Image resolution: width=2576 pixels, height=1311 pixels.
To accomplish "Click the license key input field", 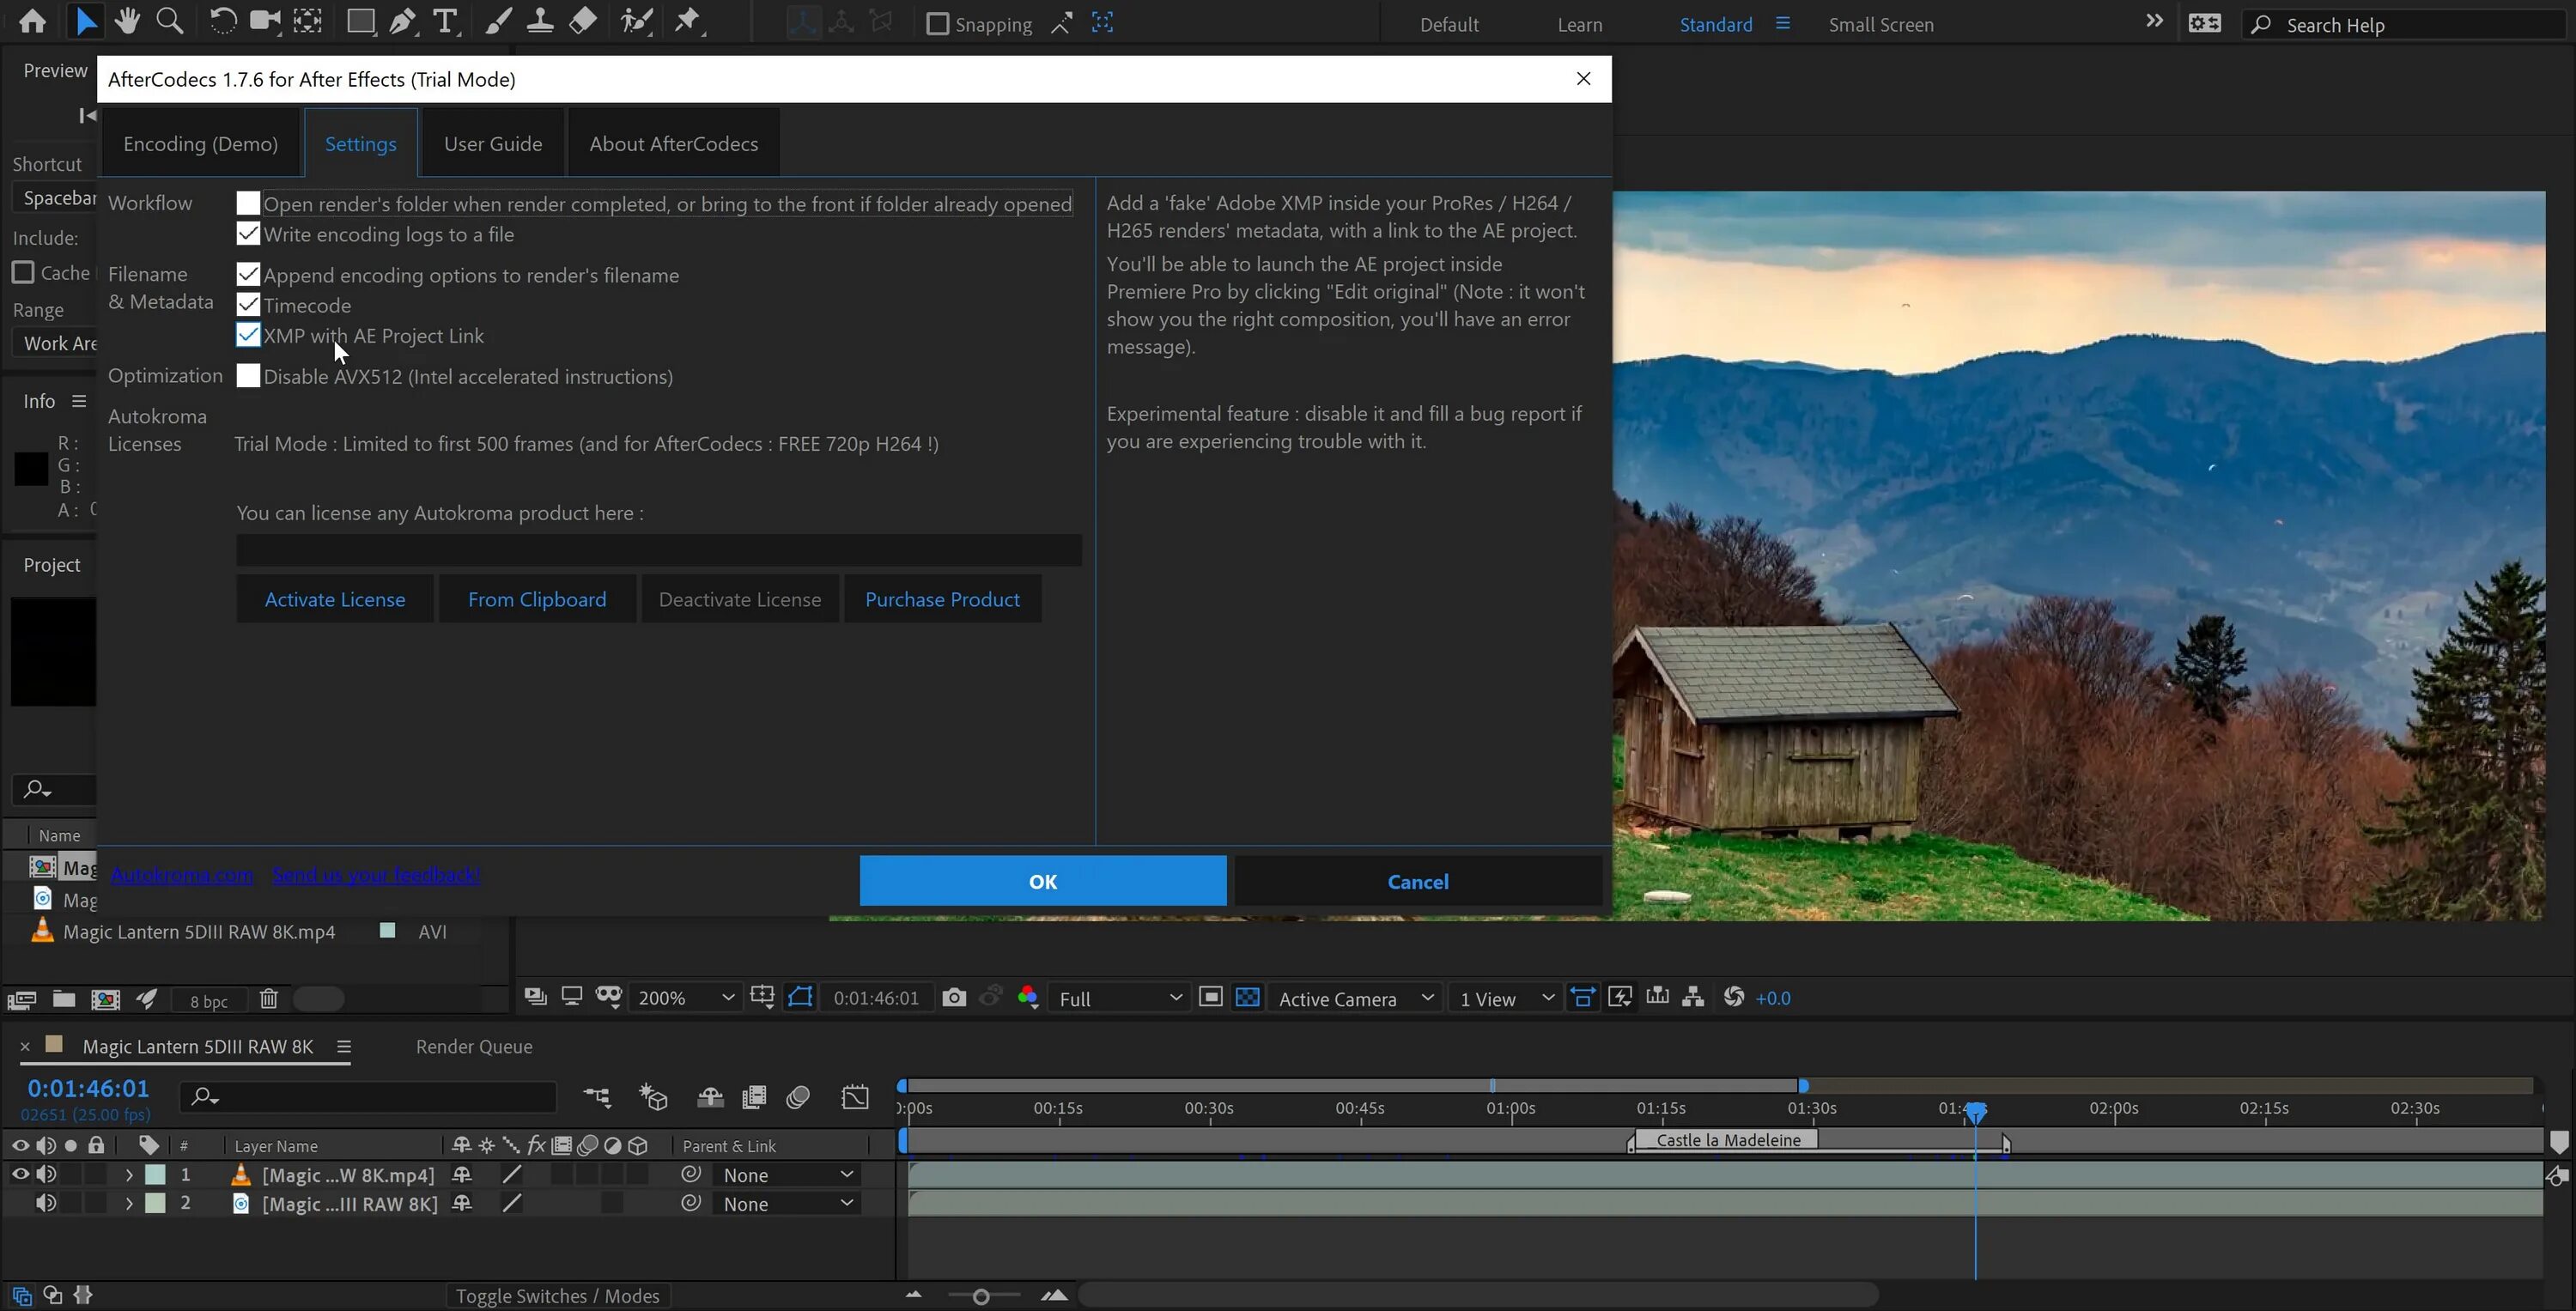I will point(658,550).
